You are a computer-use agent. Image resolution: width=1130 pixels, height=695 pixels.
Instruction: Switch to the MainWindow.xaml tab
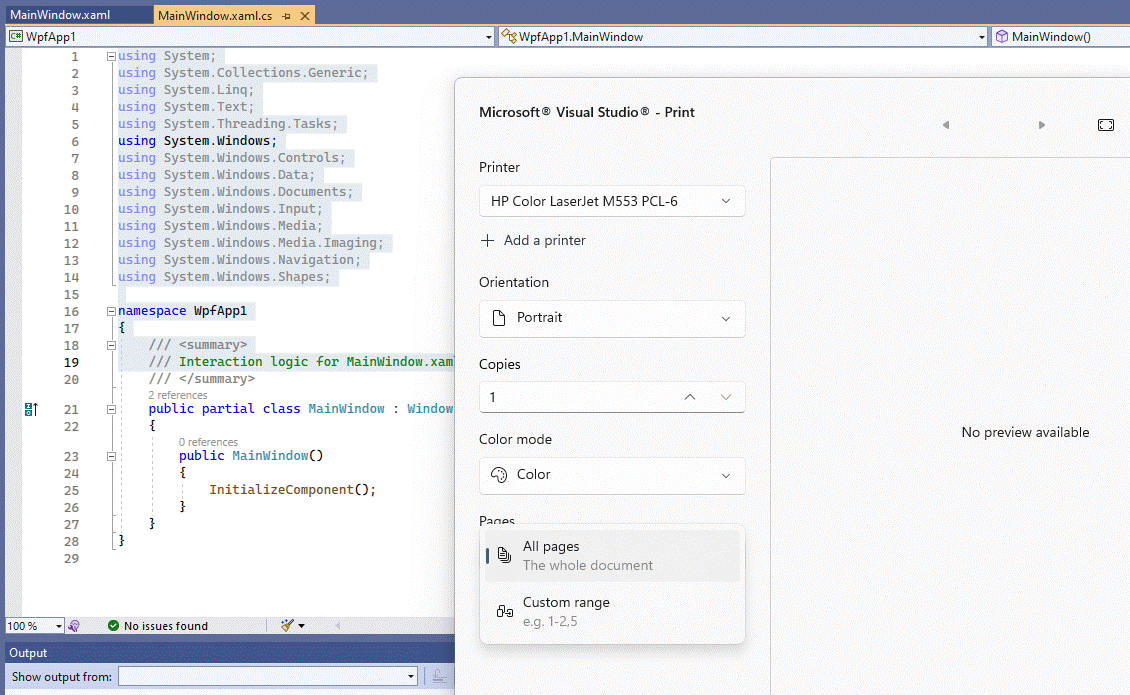pos(61,15)
